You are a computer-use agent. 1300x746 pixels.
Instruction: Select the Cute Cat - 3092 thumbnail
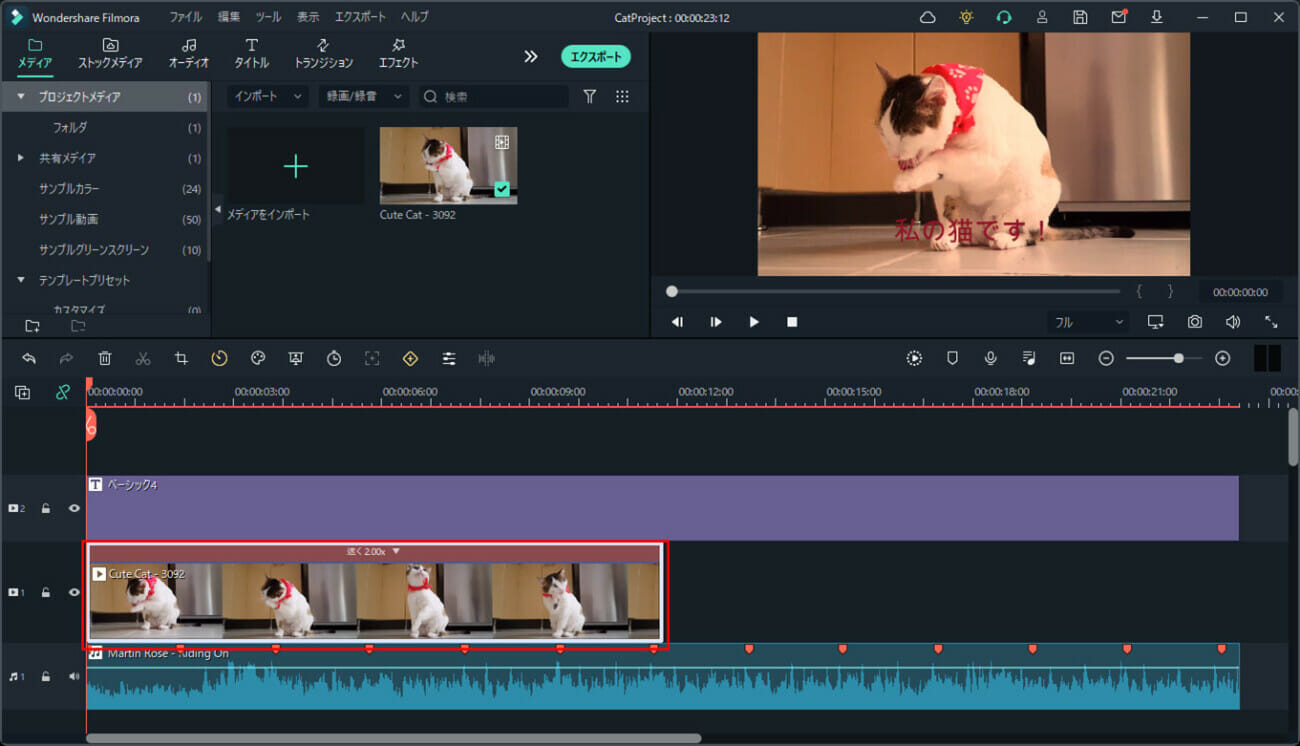[448, 166]
